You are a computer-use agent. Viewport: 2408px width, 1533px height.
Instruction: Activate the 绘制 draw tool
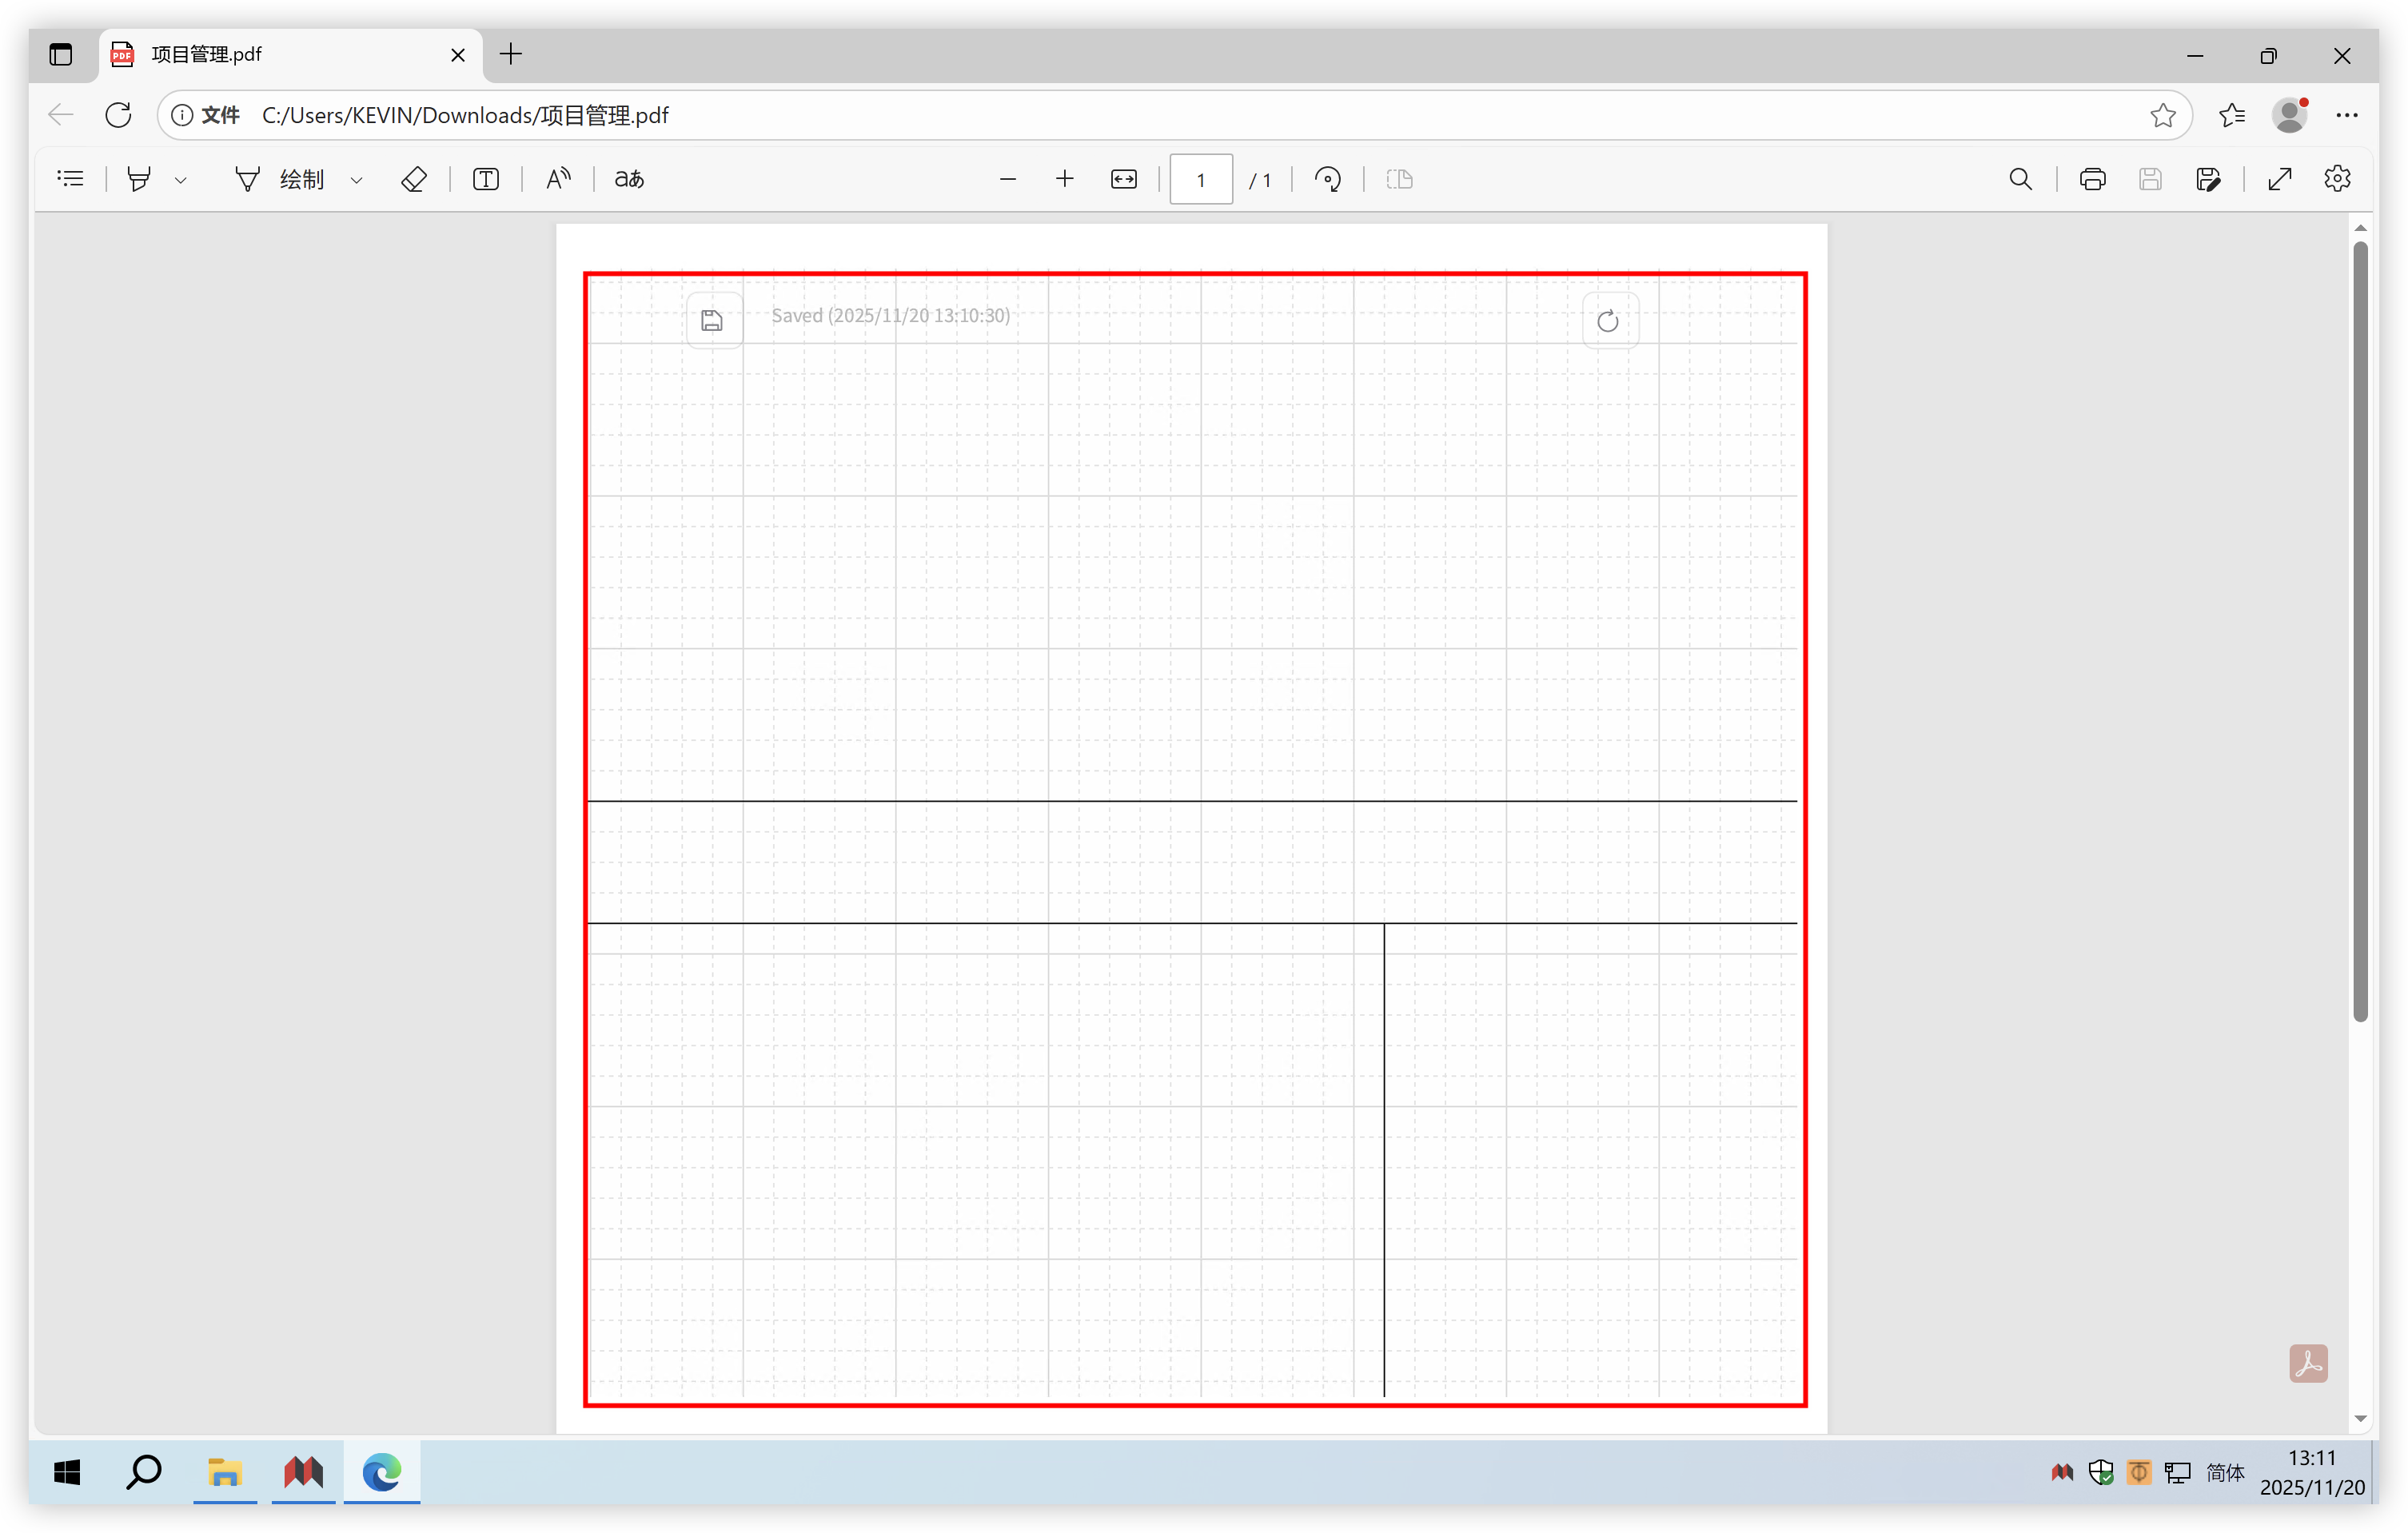282,179
